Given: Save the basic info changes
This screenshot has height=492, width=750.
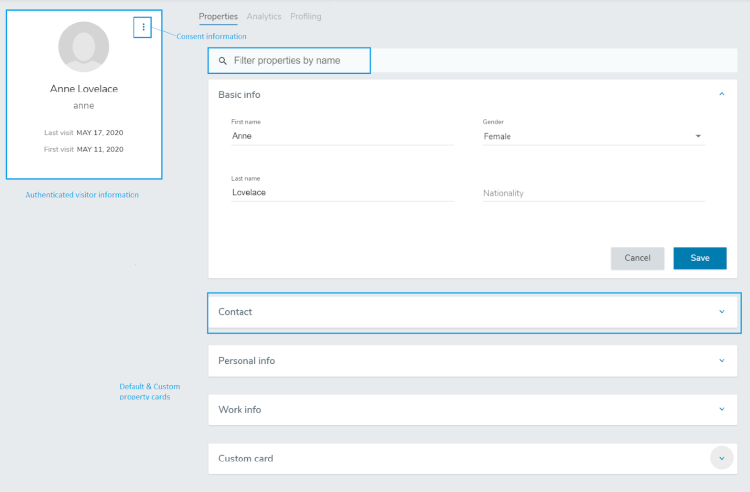Looking at the screenshot, I should (x=699, y=258).
